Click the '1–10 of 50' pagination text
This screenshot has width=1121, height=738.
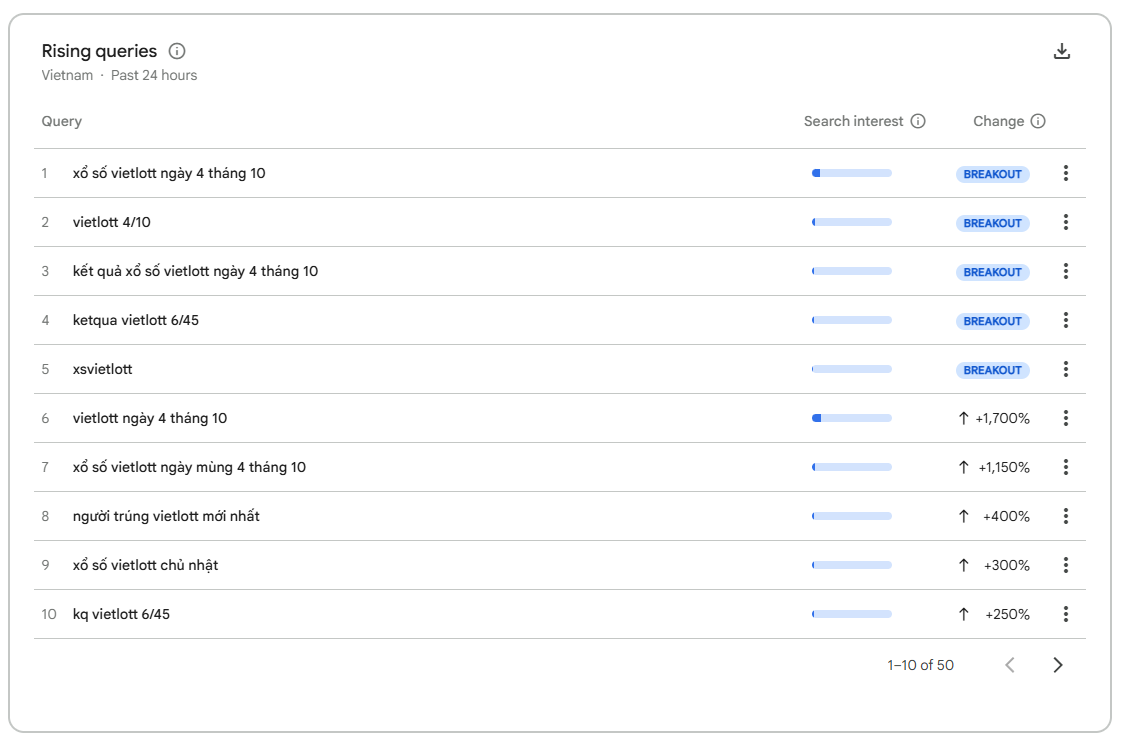pyautogui.click(x=920, y=665)
